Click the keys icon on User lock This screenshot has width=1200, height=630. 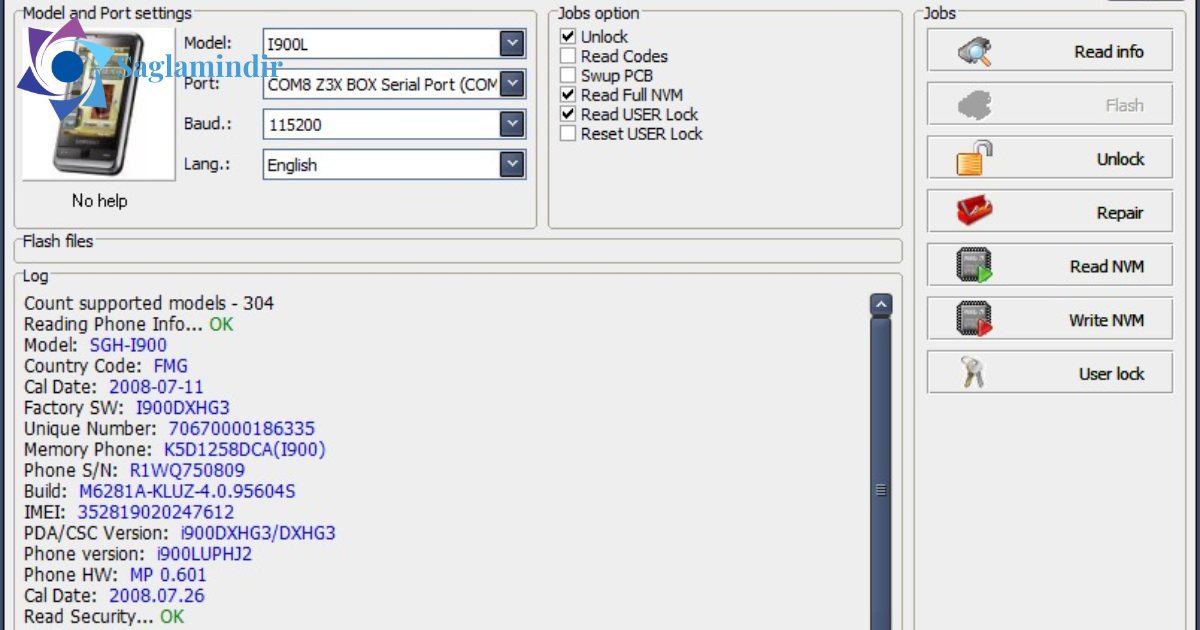(972, 374)
